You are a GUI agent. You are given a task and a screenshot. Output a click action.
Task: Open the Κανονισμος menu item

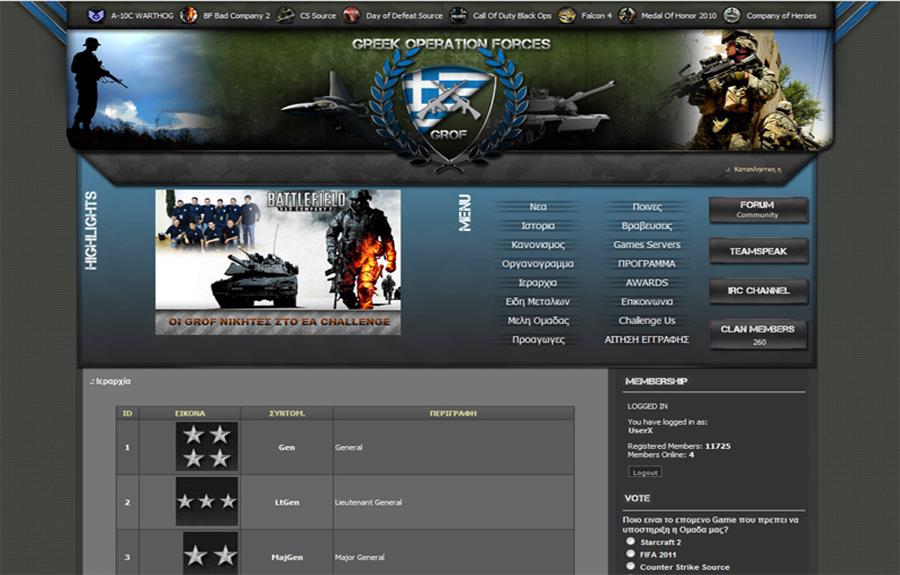538,244
